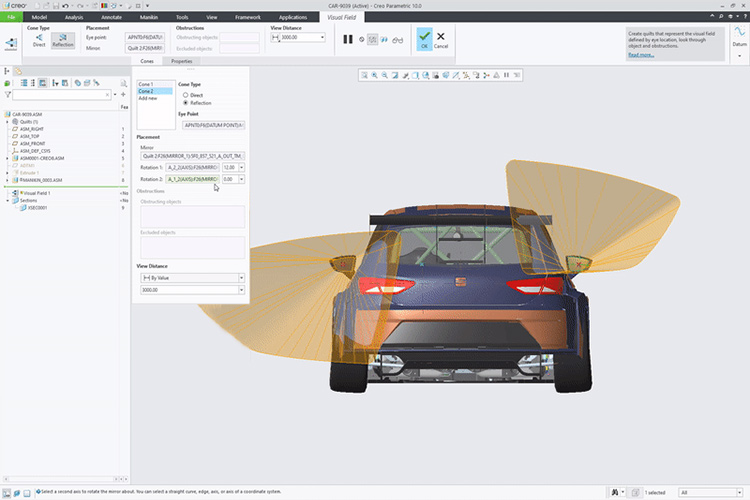The height and width of the screenshot is (500, 750).
Task: Click the glasses preview icon
Action: (x=397, y=39)
